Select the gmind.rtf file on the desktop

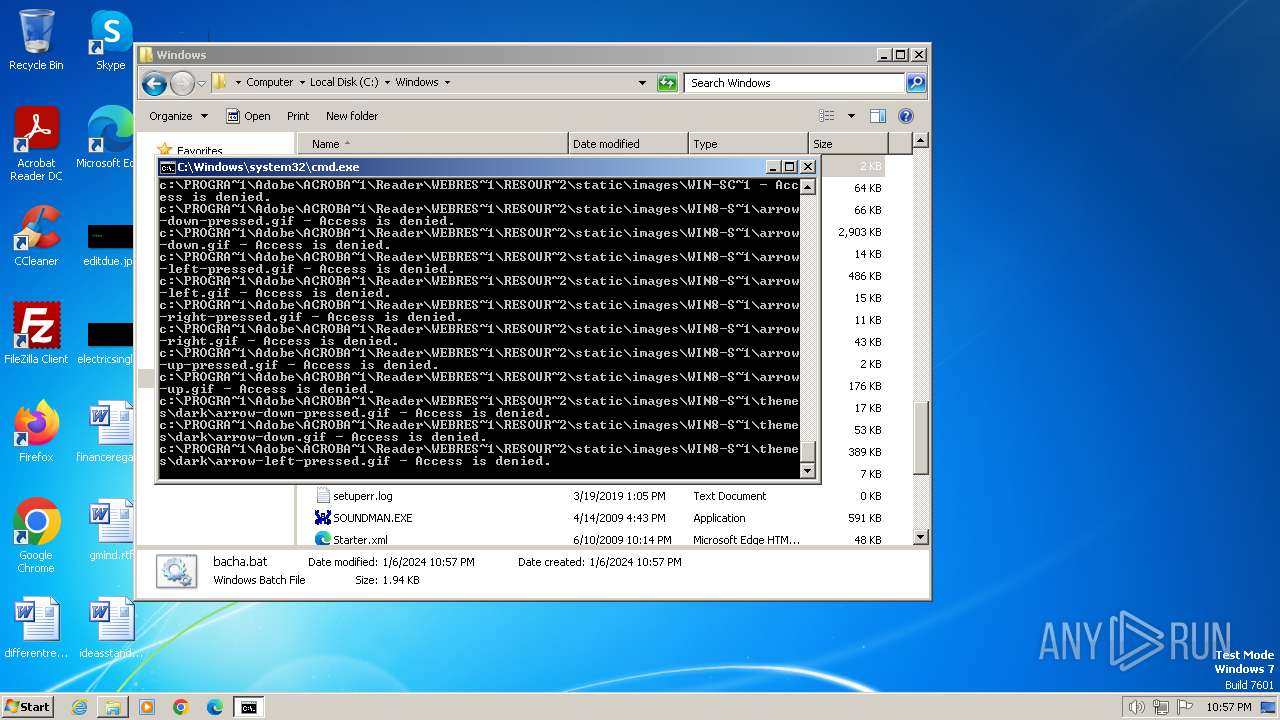(x=110, y=530)
